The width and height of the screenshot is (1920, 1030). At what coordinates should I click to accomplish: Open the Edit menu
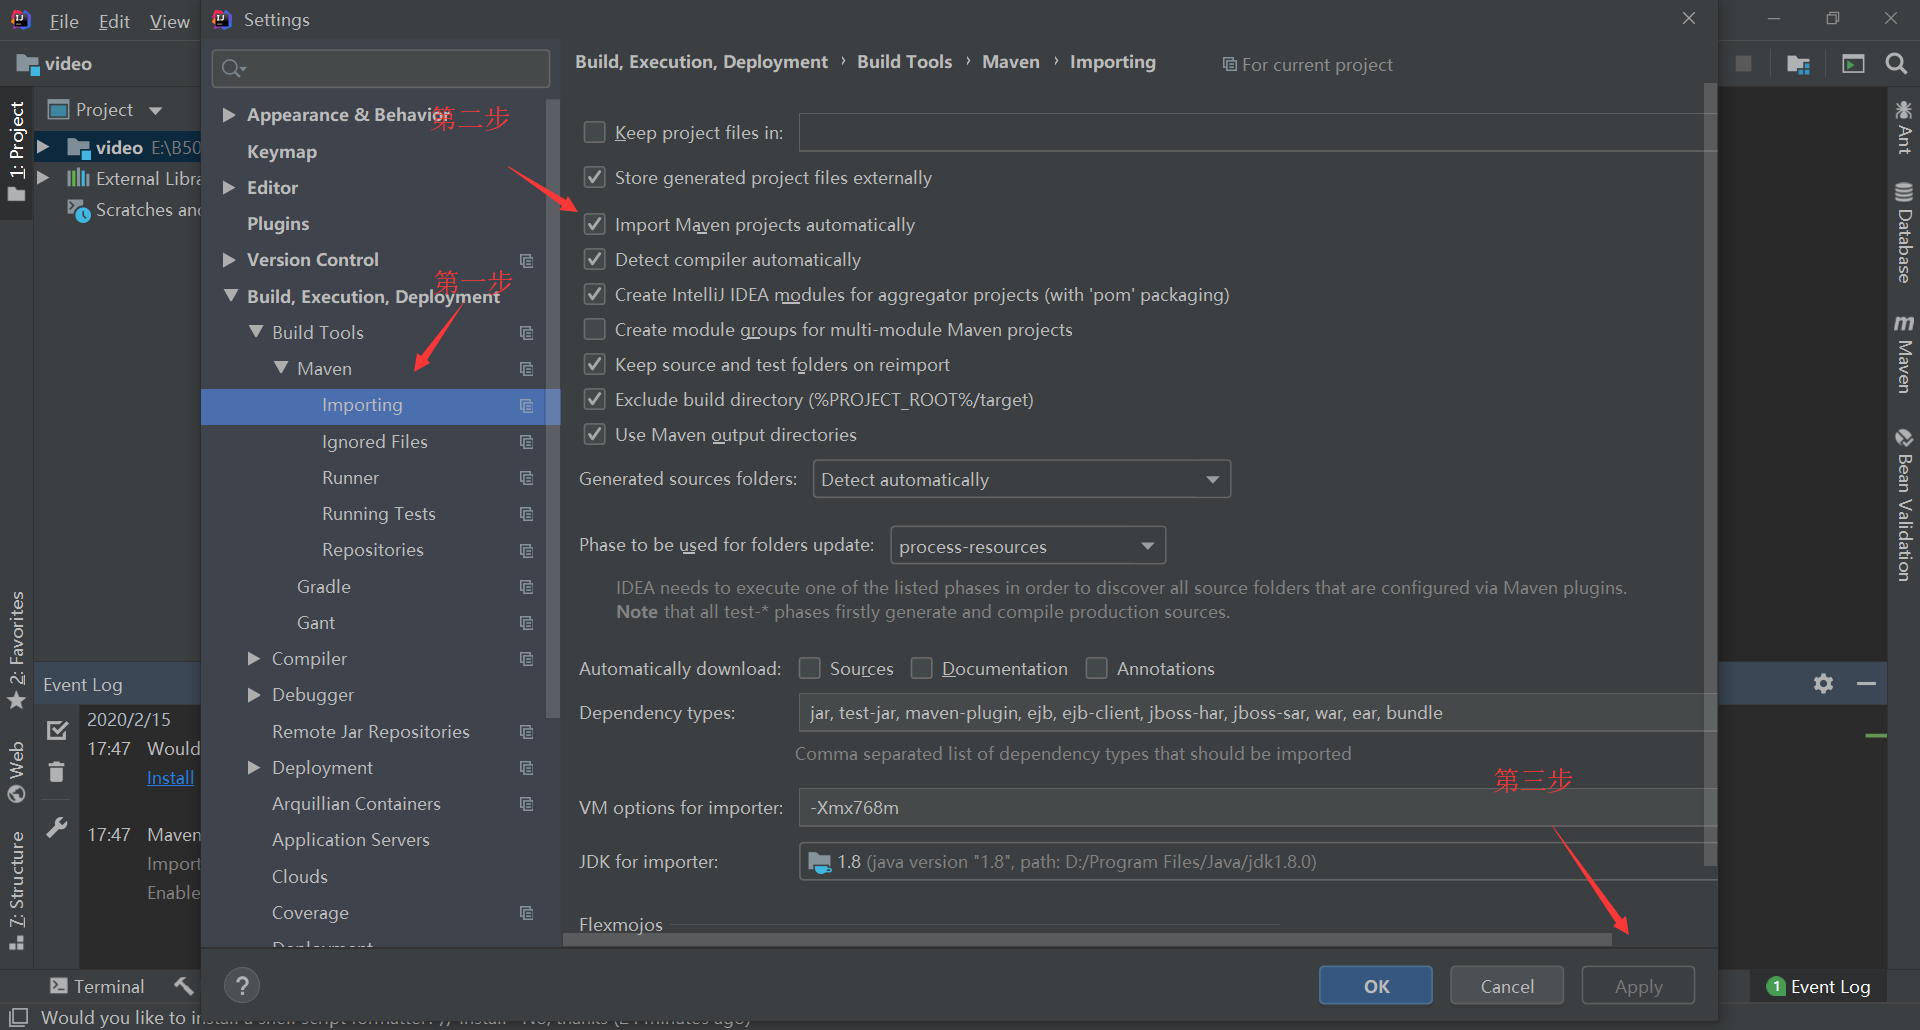click(x=114, y=21)
